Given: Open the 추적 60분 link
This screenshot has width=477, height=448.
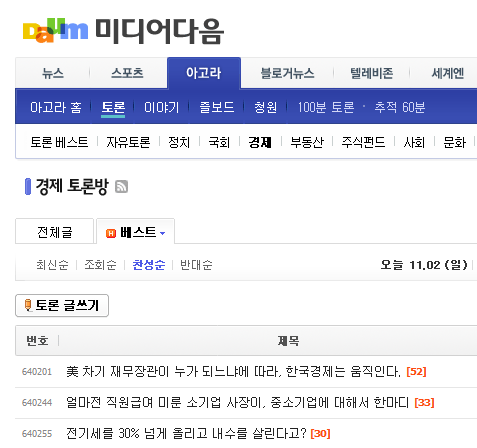Looking at the screenshot, I should [400, 107].
